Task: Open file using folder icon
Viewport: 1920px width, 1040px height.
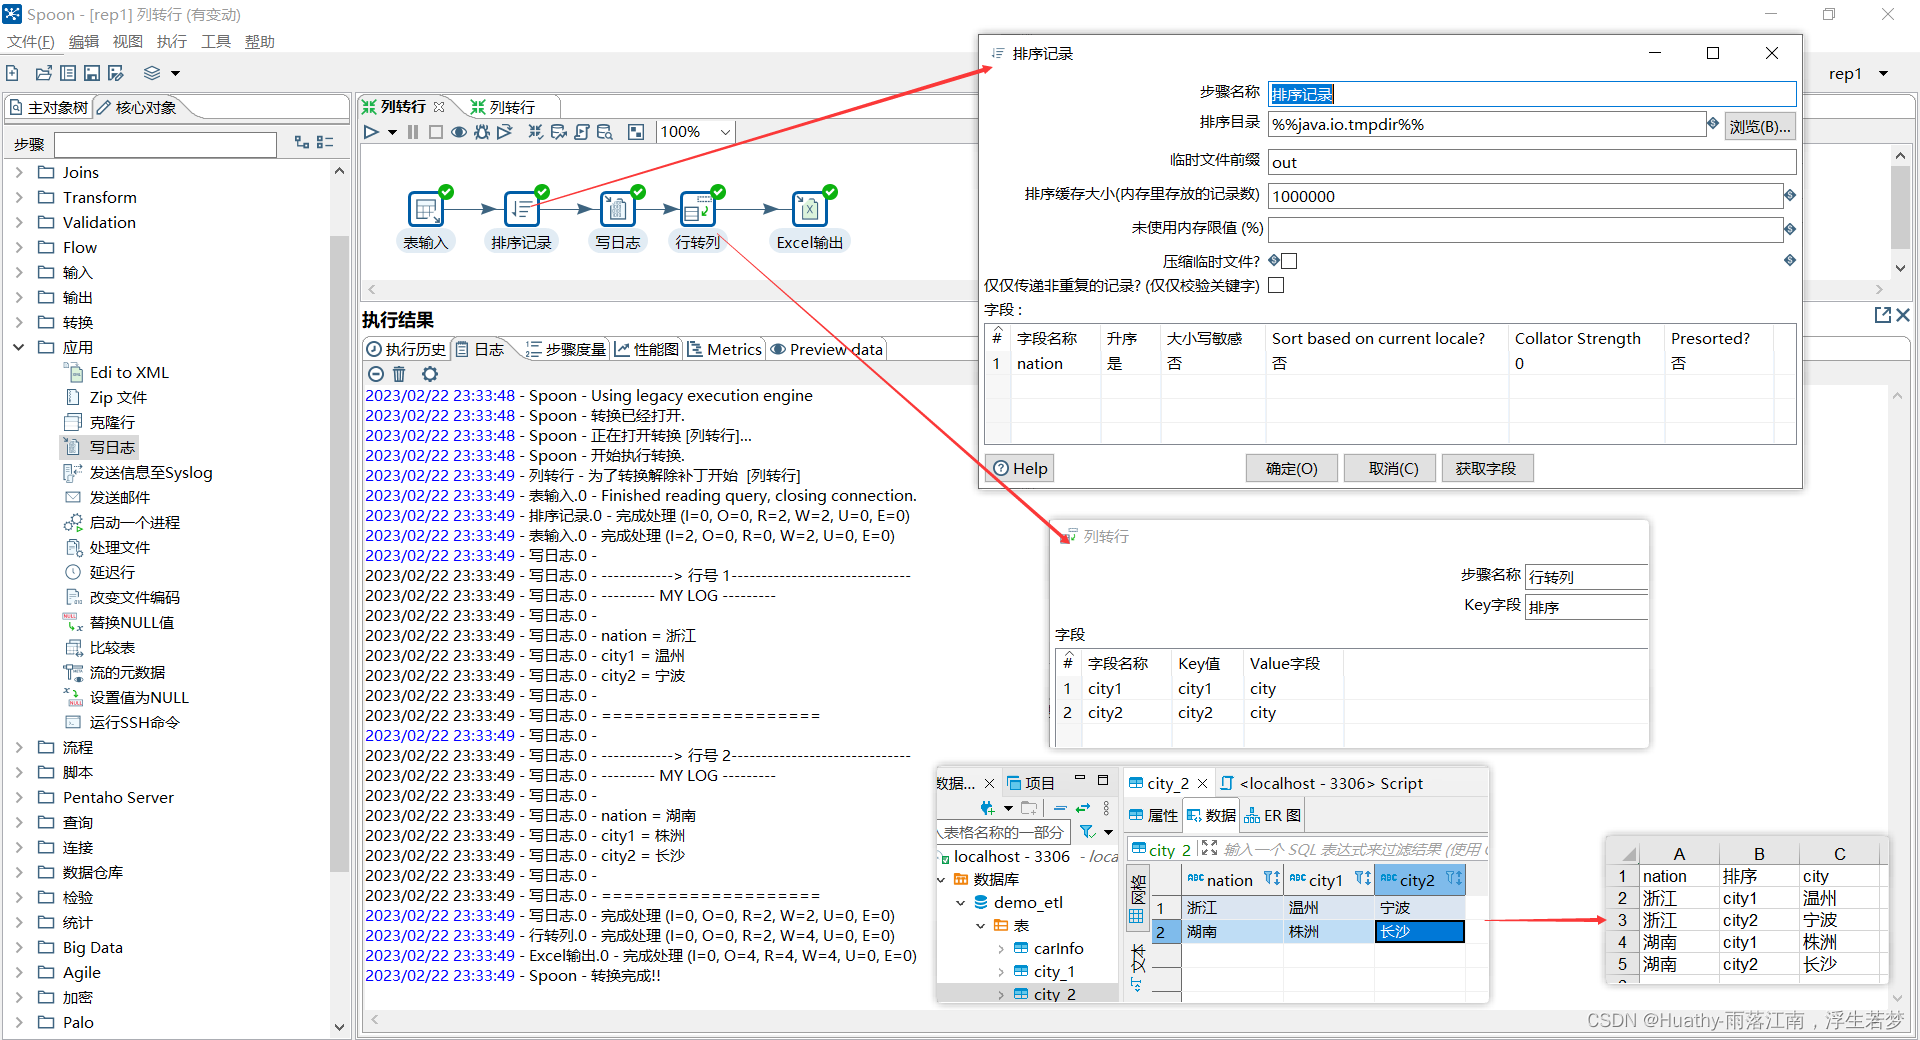Action: (x=43, y=73)
